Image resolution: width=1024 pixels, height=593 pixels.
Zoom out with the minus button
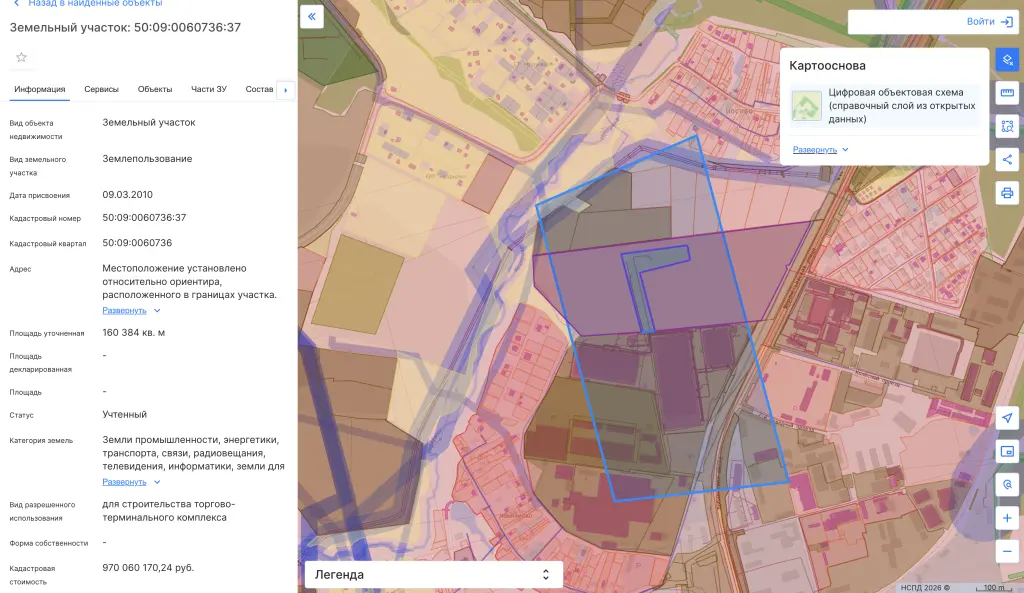tap(1007, 551)
